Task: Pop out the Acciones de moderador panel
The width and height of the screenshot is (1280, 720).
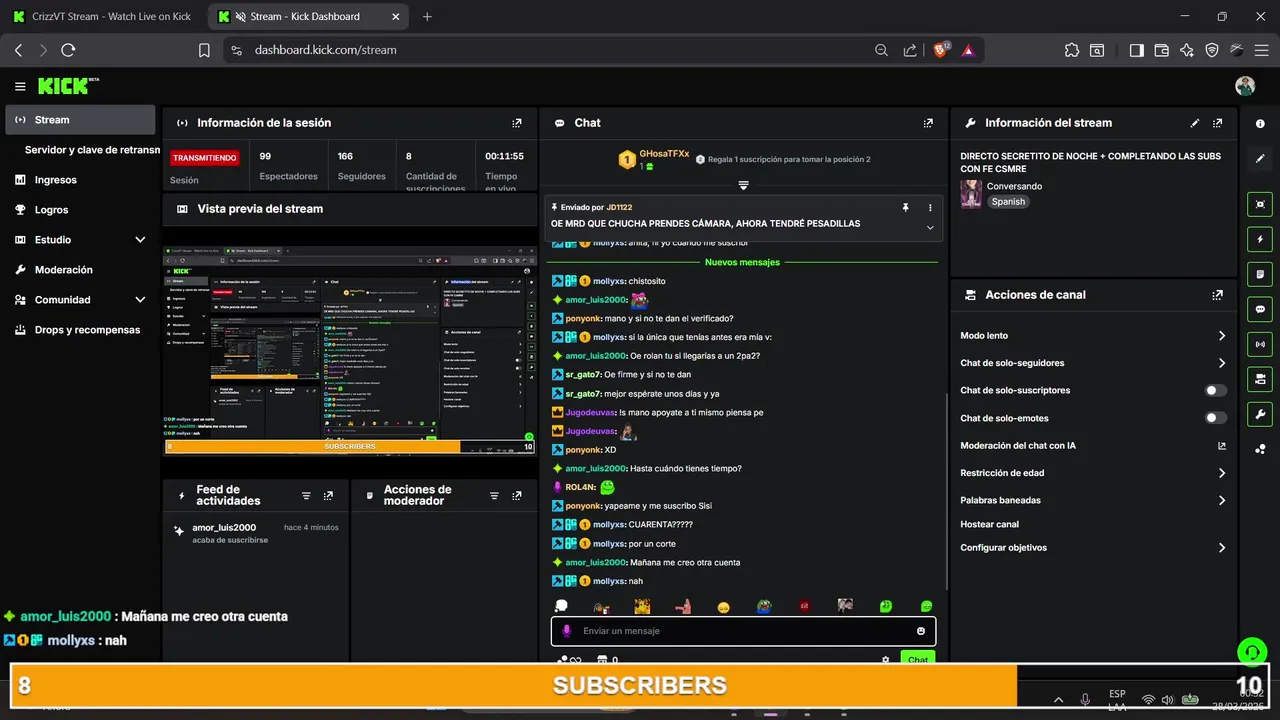Action: click(517, 496)
